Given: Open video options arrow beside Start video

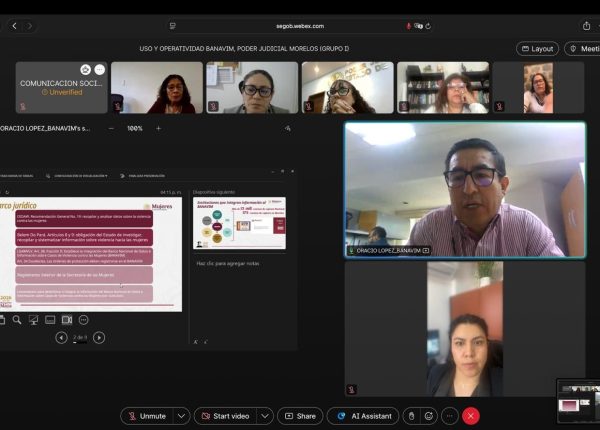Looking at the screenshot, I should click(x=265, y=416).
